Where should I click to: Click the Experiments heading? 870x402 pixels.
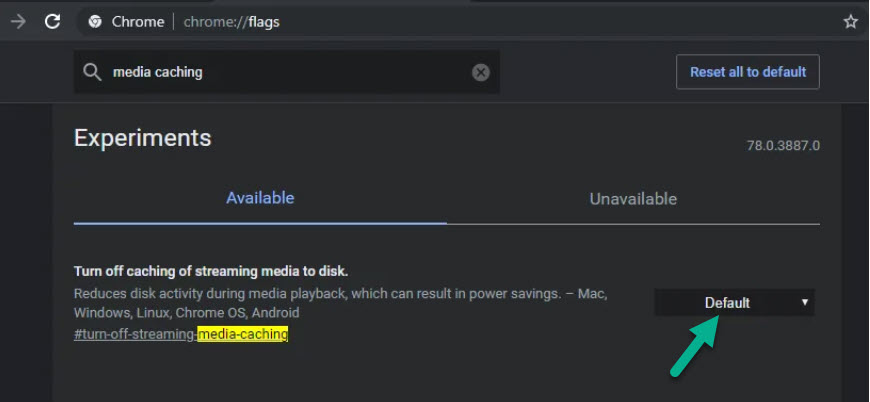coord(143,137)
